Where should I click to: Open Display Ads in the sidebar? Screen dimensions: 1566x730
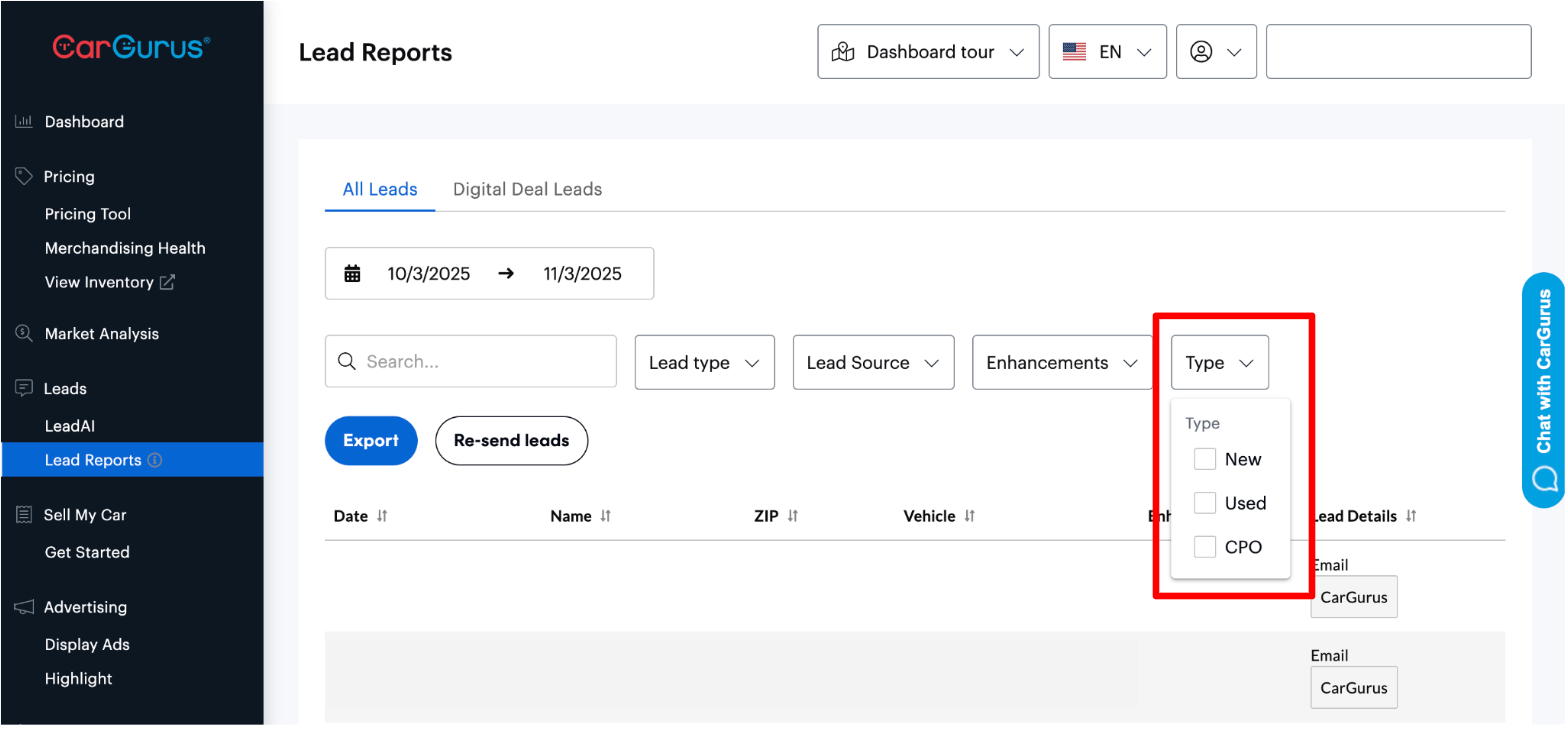click(x=87, y=645)
